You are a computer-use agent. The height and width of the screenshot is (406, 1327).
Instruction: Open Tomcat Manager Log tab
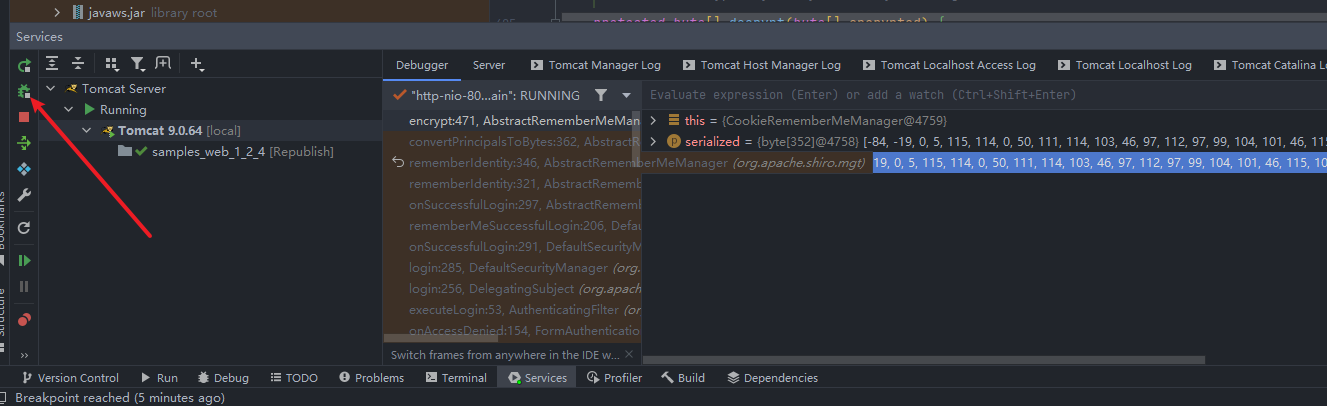pyautogui.click(x=596, y=65)
